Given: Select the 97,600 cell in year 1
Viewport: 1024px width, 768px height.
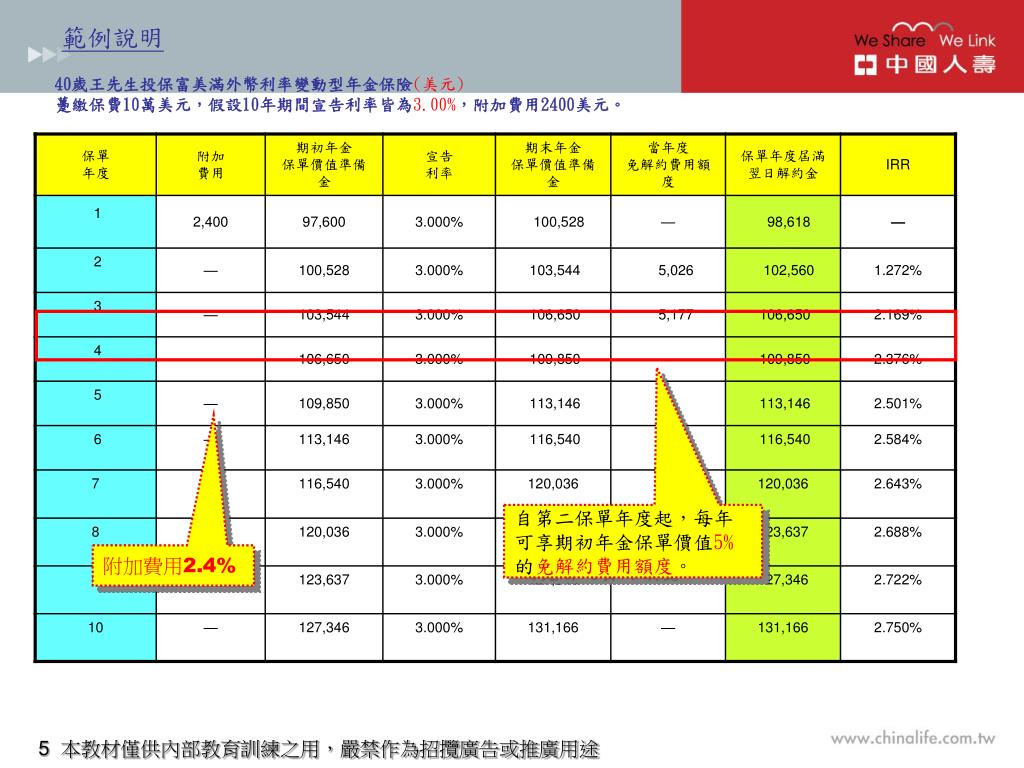Looking at the screenshot, I should 324,222.
